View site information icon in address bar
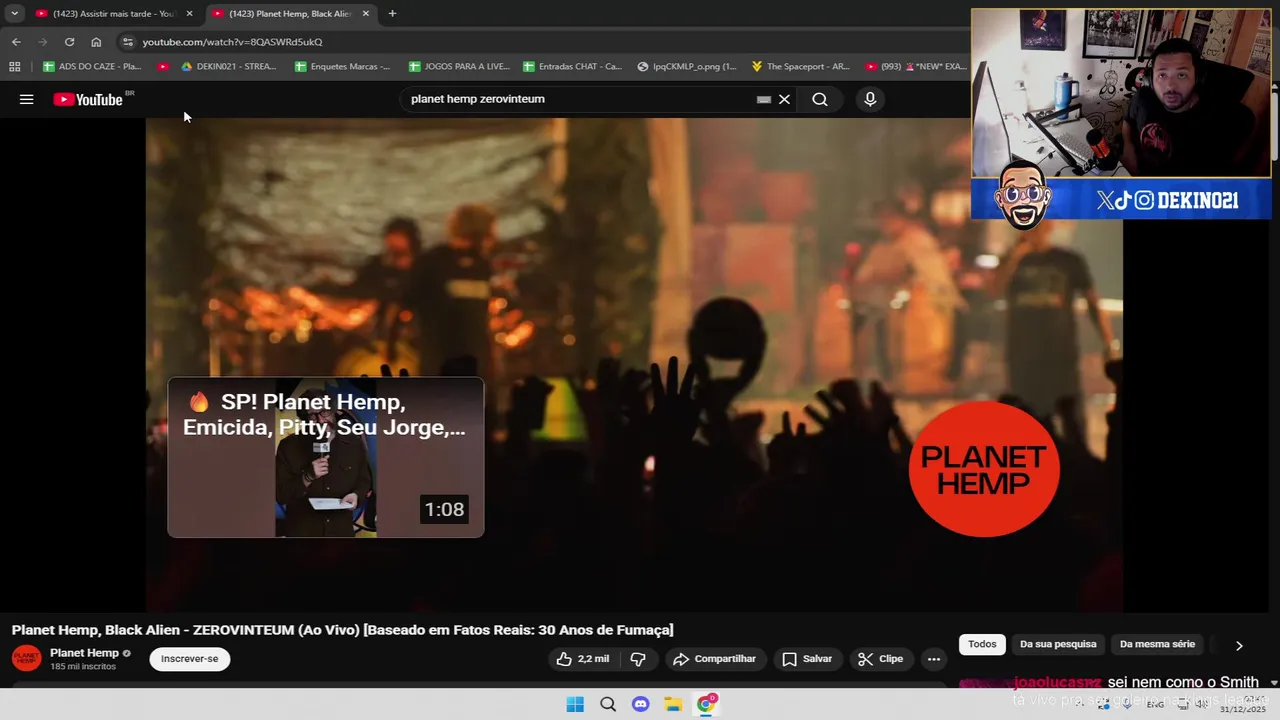The image size is (1280, 720). point(127,42)
